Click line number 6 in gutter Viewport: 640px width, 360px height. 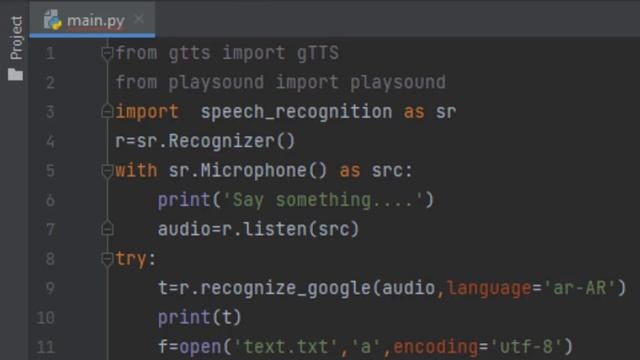point(50,200)
